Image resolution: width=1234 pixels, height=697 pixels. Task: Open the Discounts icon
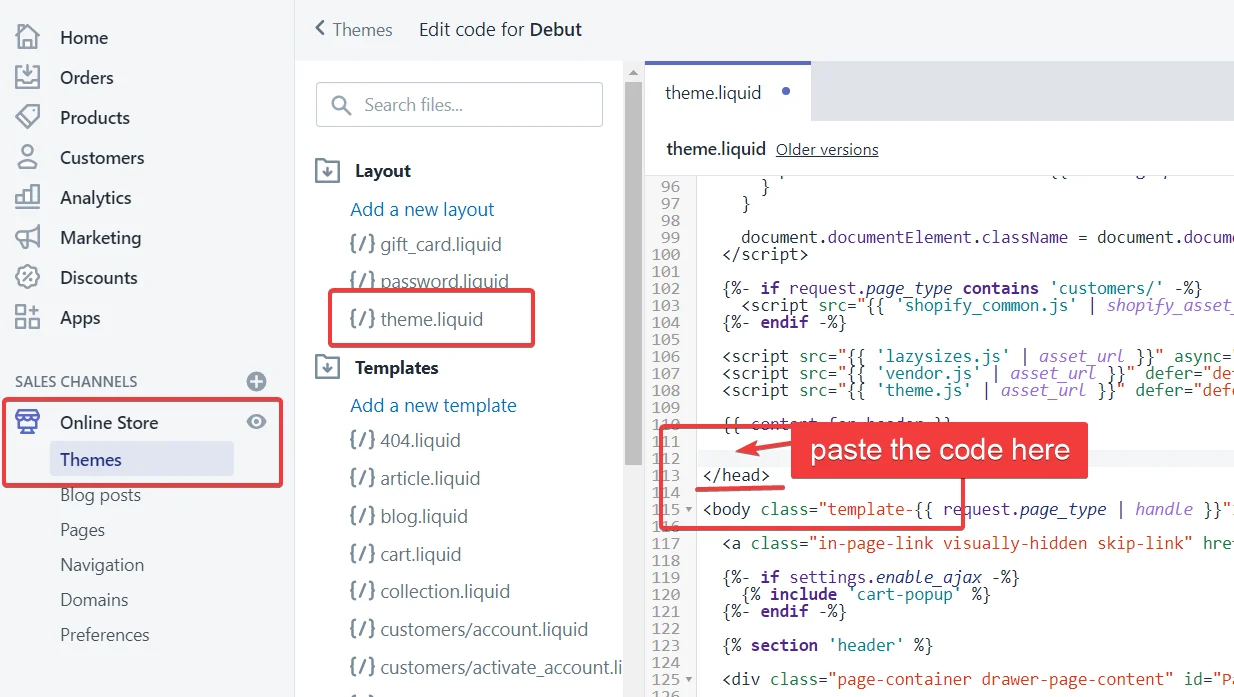click(30, 277)
